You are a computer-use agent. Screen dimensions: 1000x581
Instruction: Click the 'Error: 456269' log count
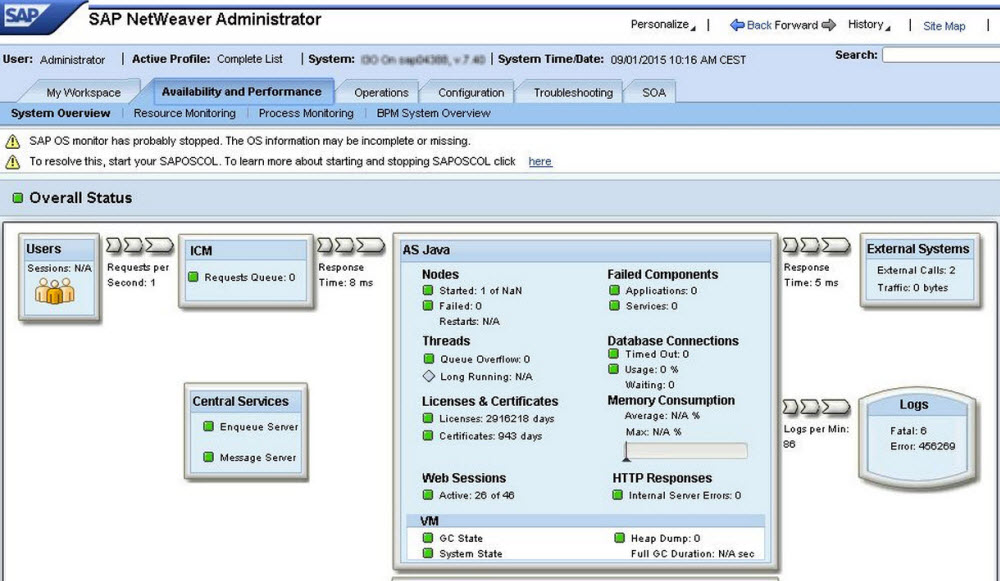tap(923, 446)
